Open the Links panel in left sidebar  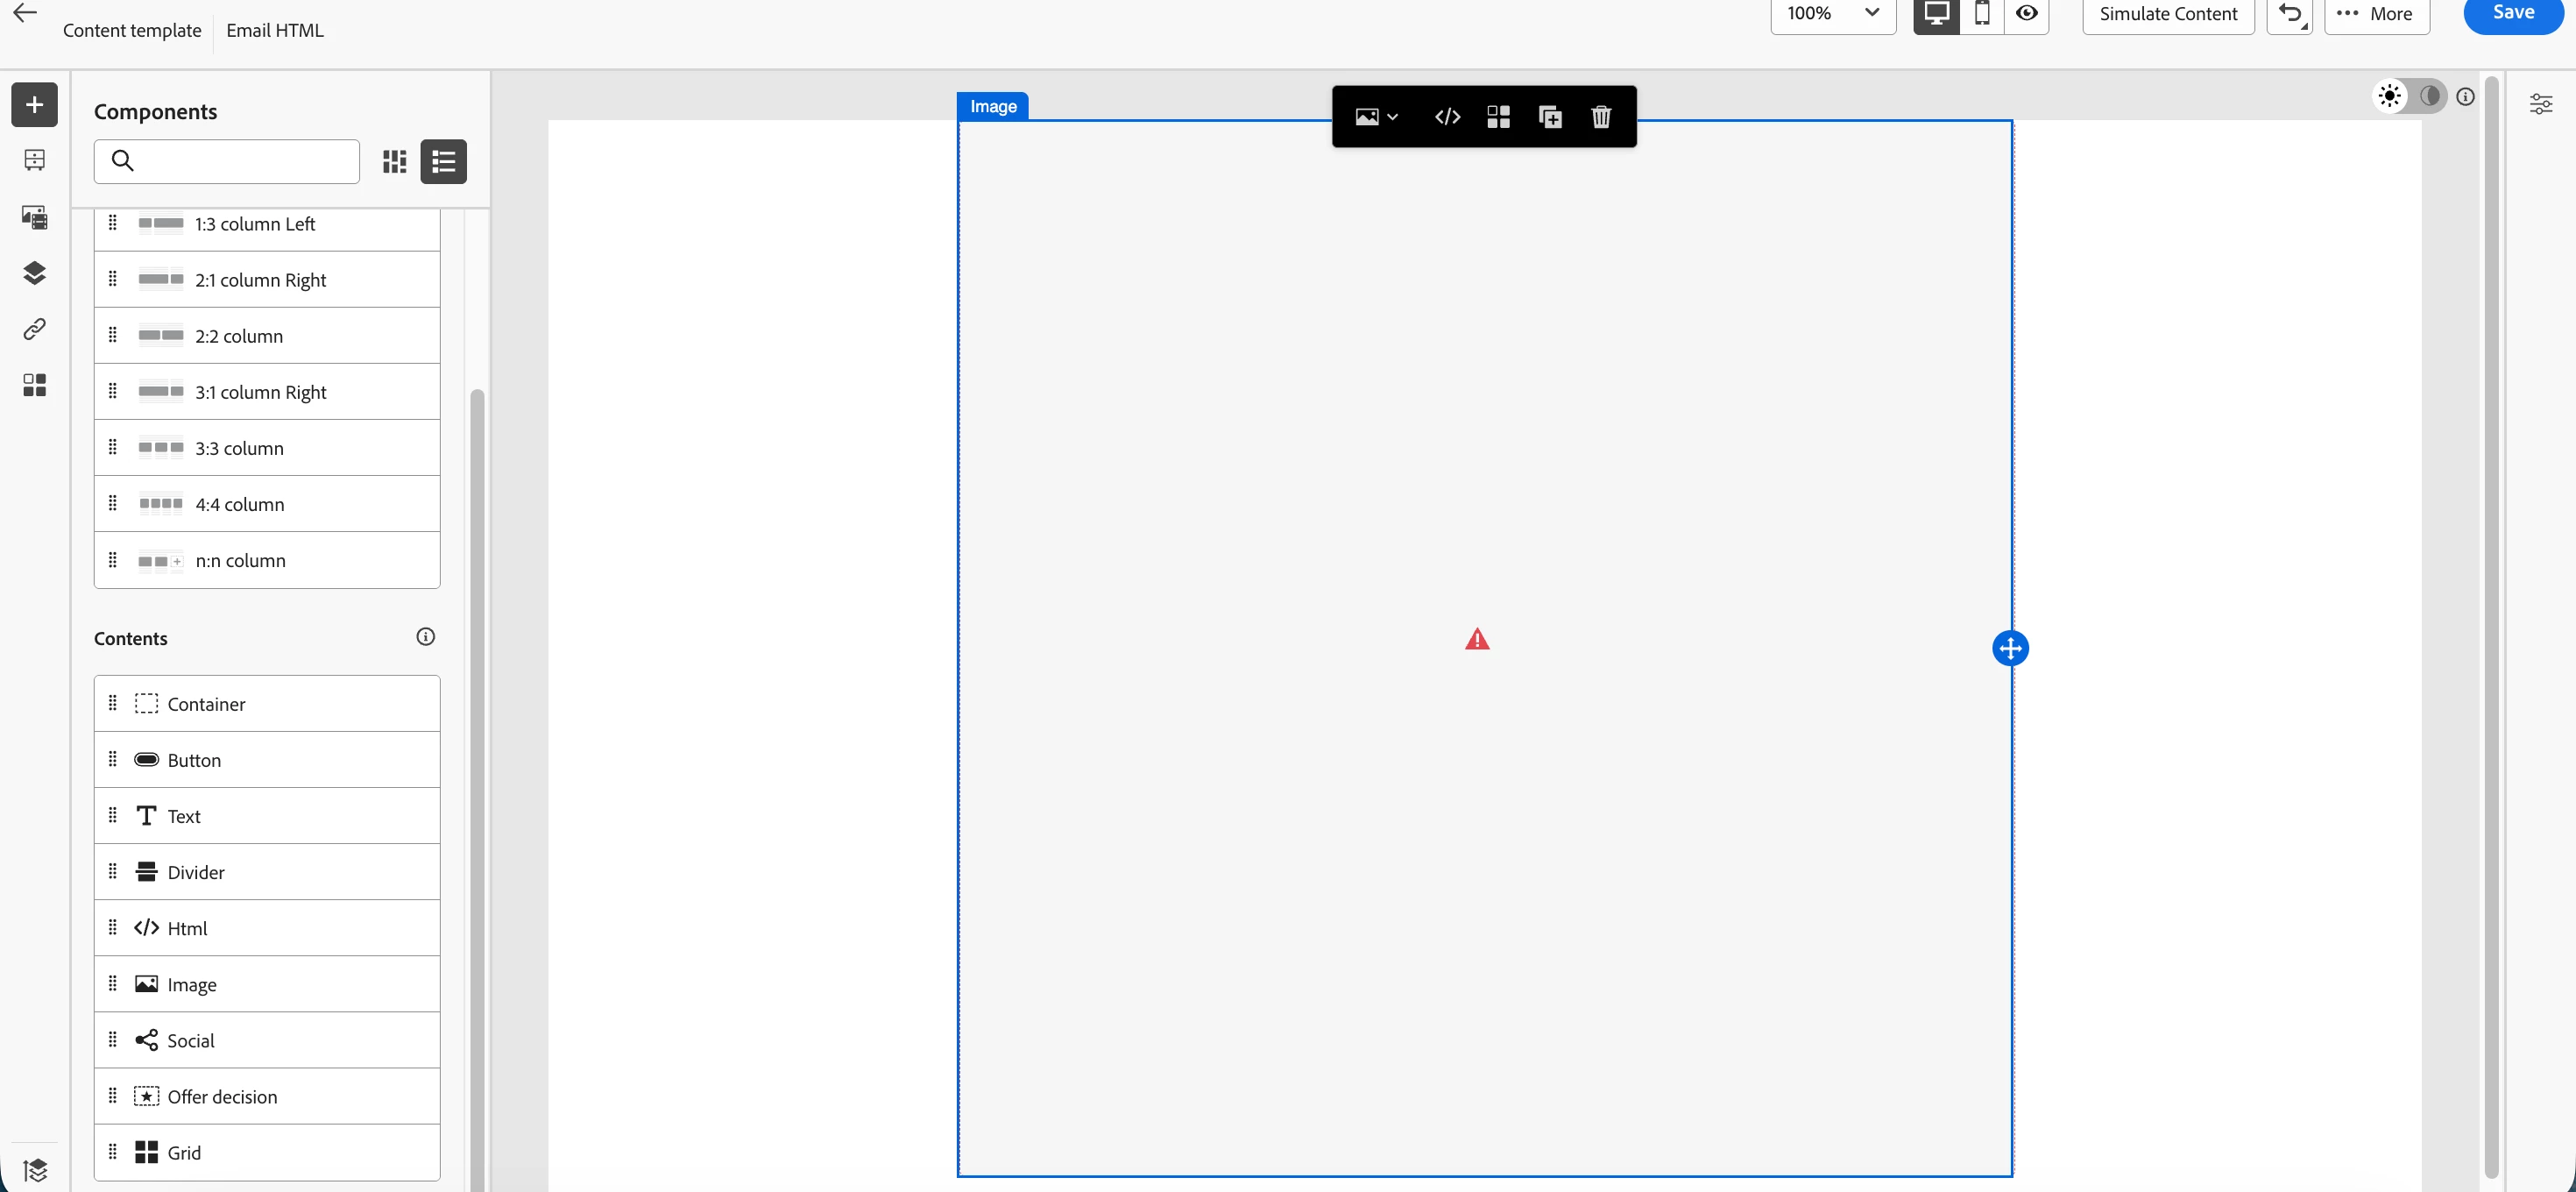click(x=34, y=329)
